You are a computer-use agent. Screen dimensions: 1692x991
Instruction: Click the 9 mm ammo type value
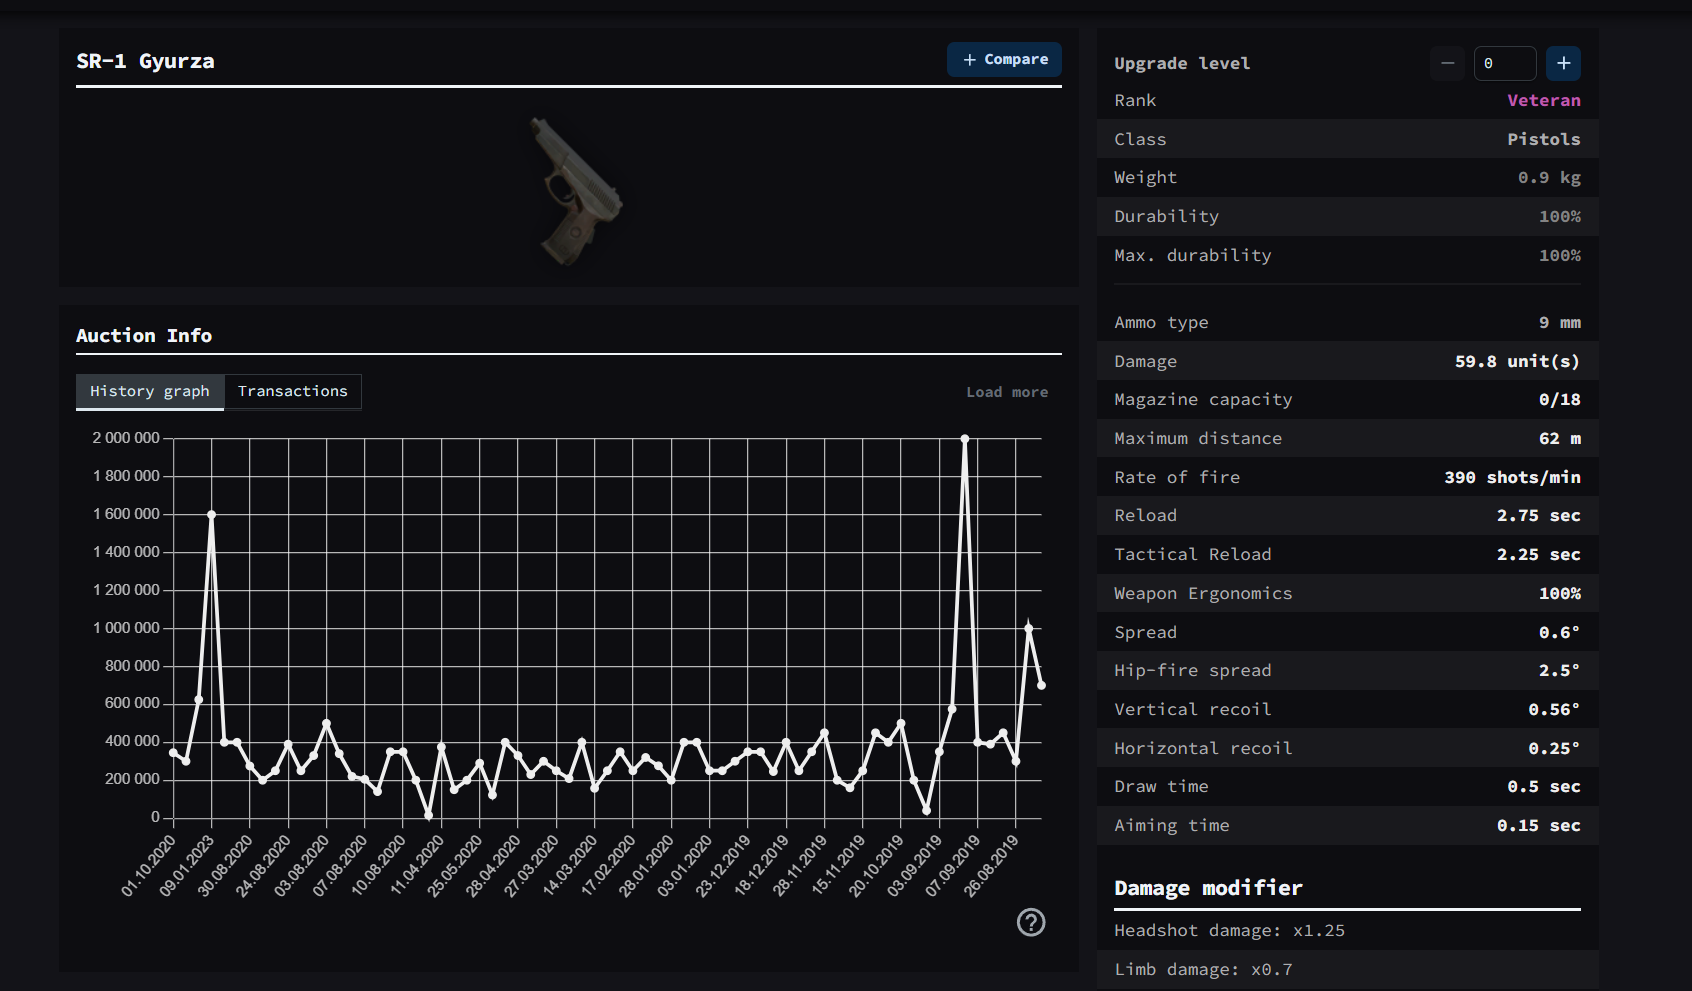[1559, 322]
